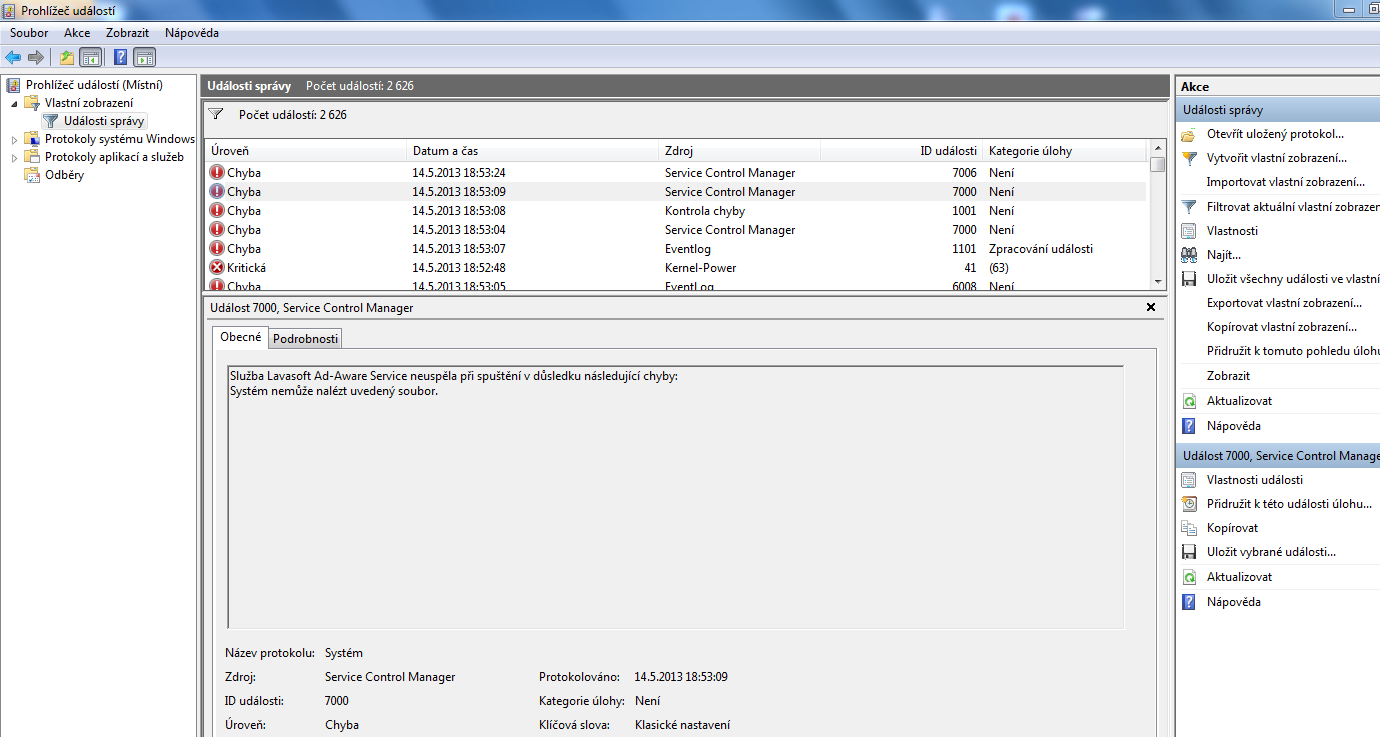This screenshot has width=1380, height=737.
Task: Click Aktualizovat refresh icon under Událost 7000 actions
Action: coord(1189,577)
